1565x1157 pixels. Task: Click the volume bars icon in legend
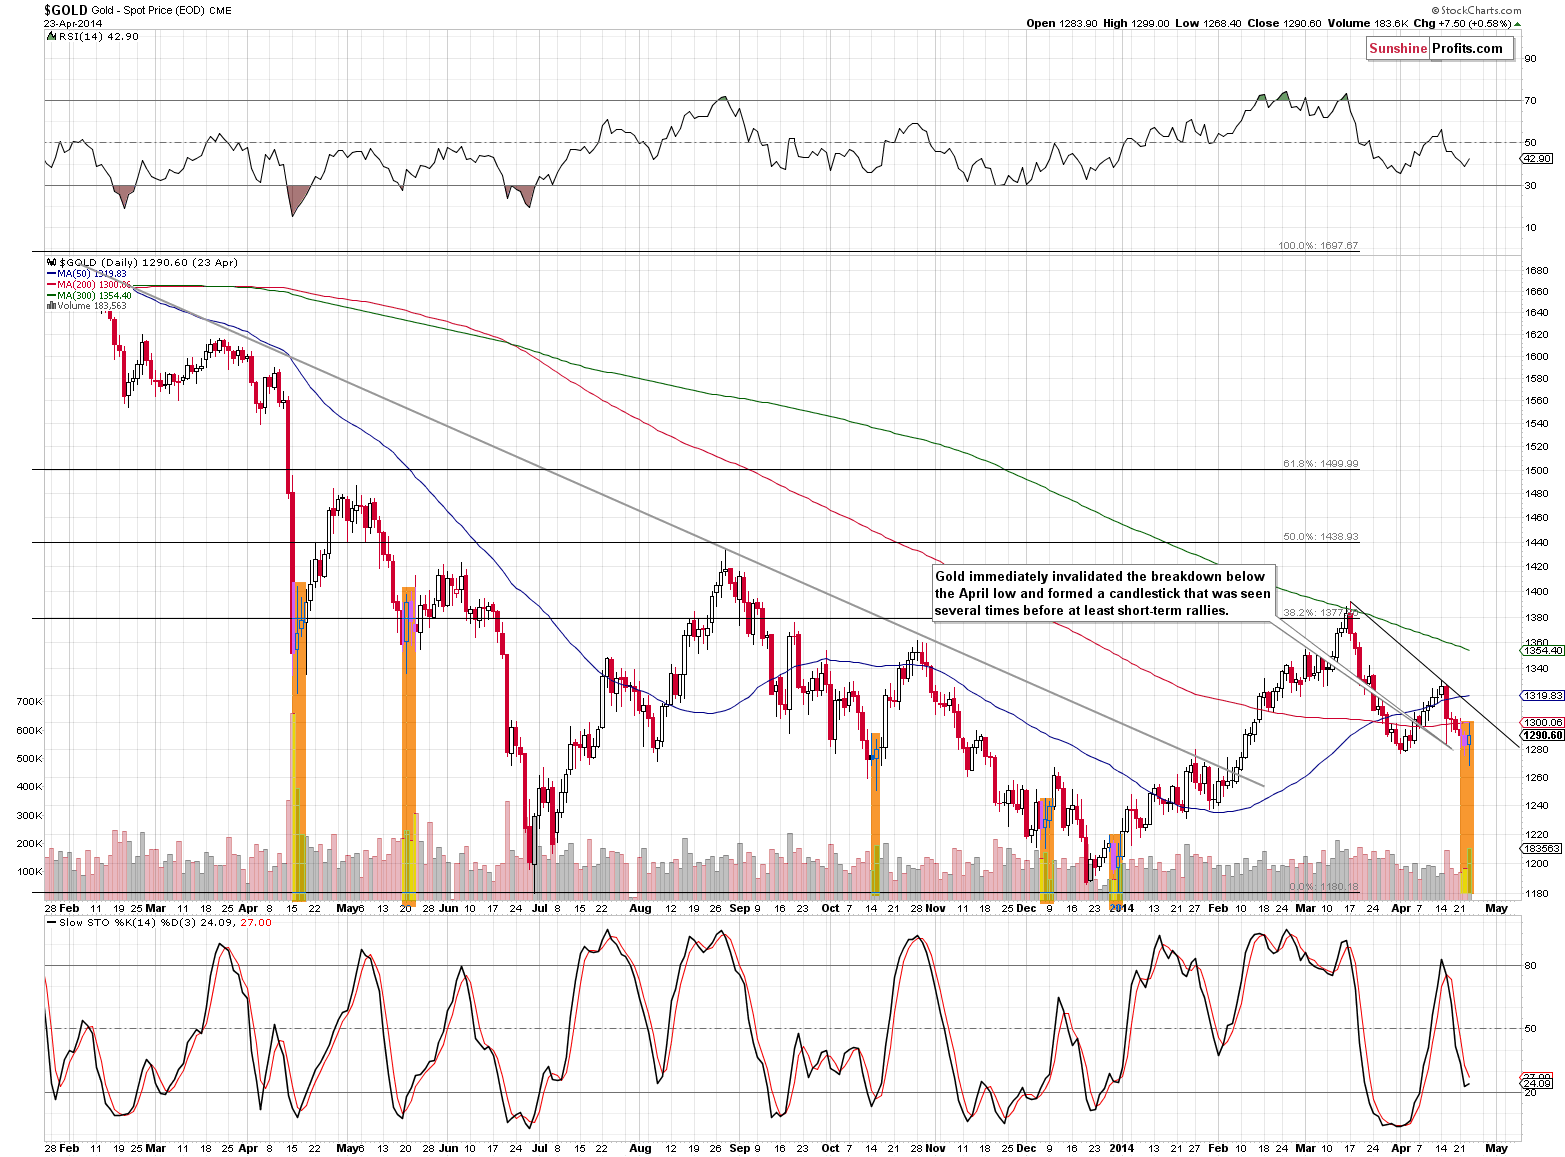pyautogui.click(x=51, y=306)
